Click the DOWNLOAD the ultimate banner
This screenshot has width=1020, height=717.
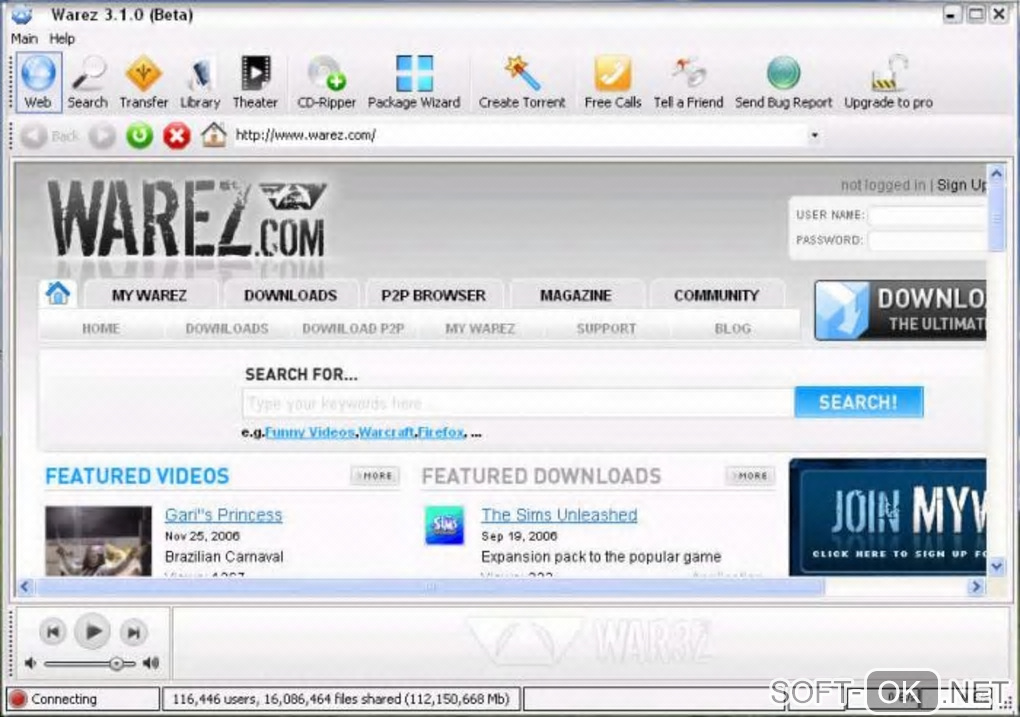(x=901, y=310)
